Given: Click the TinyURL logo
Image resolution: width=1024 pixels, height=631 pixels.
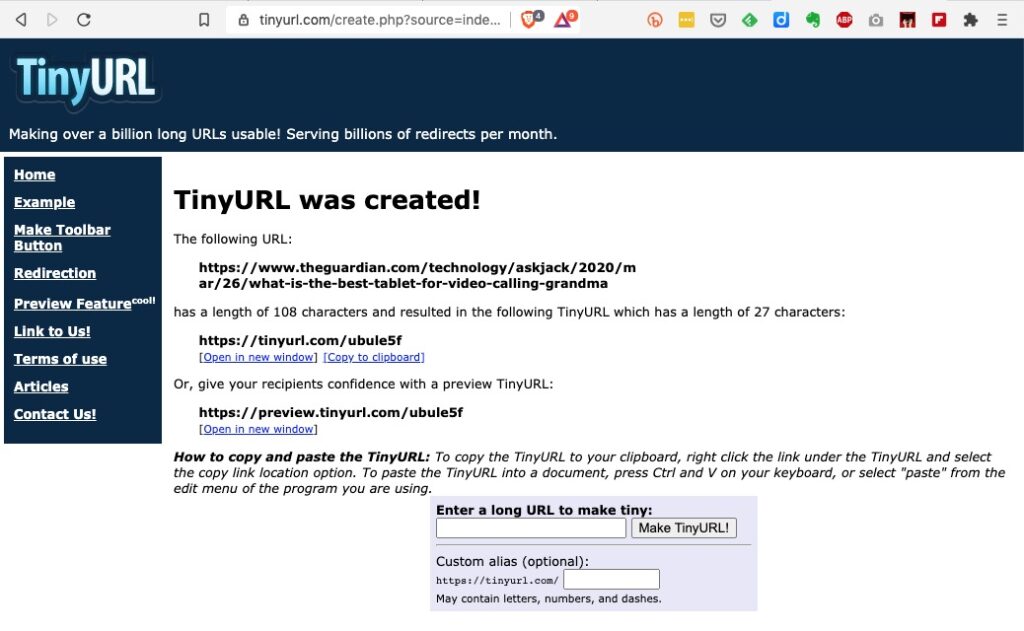Looking at the screenshot, I should [x=86, y=82].
